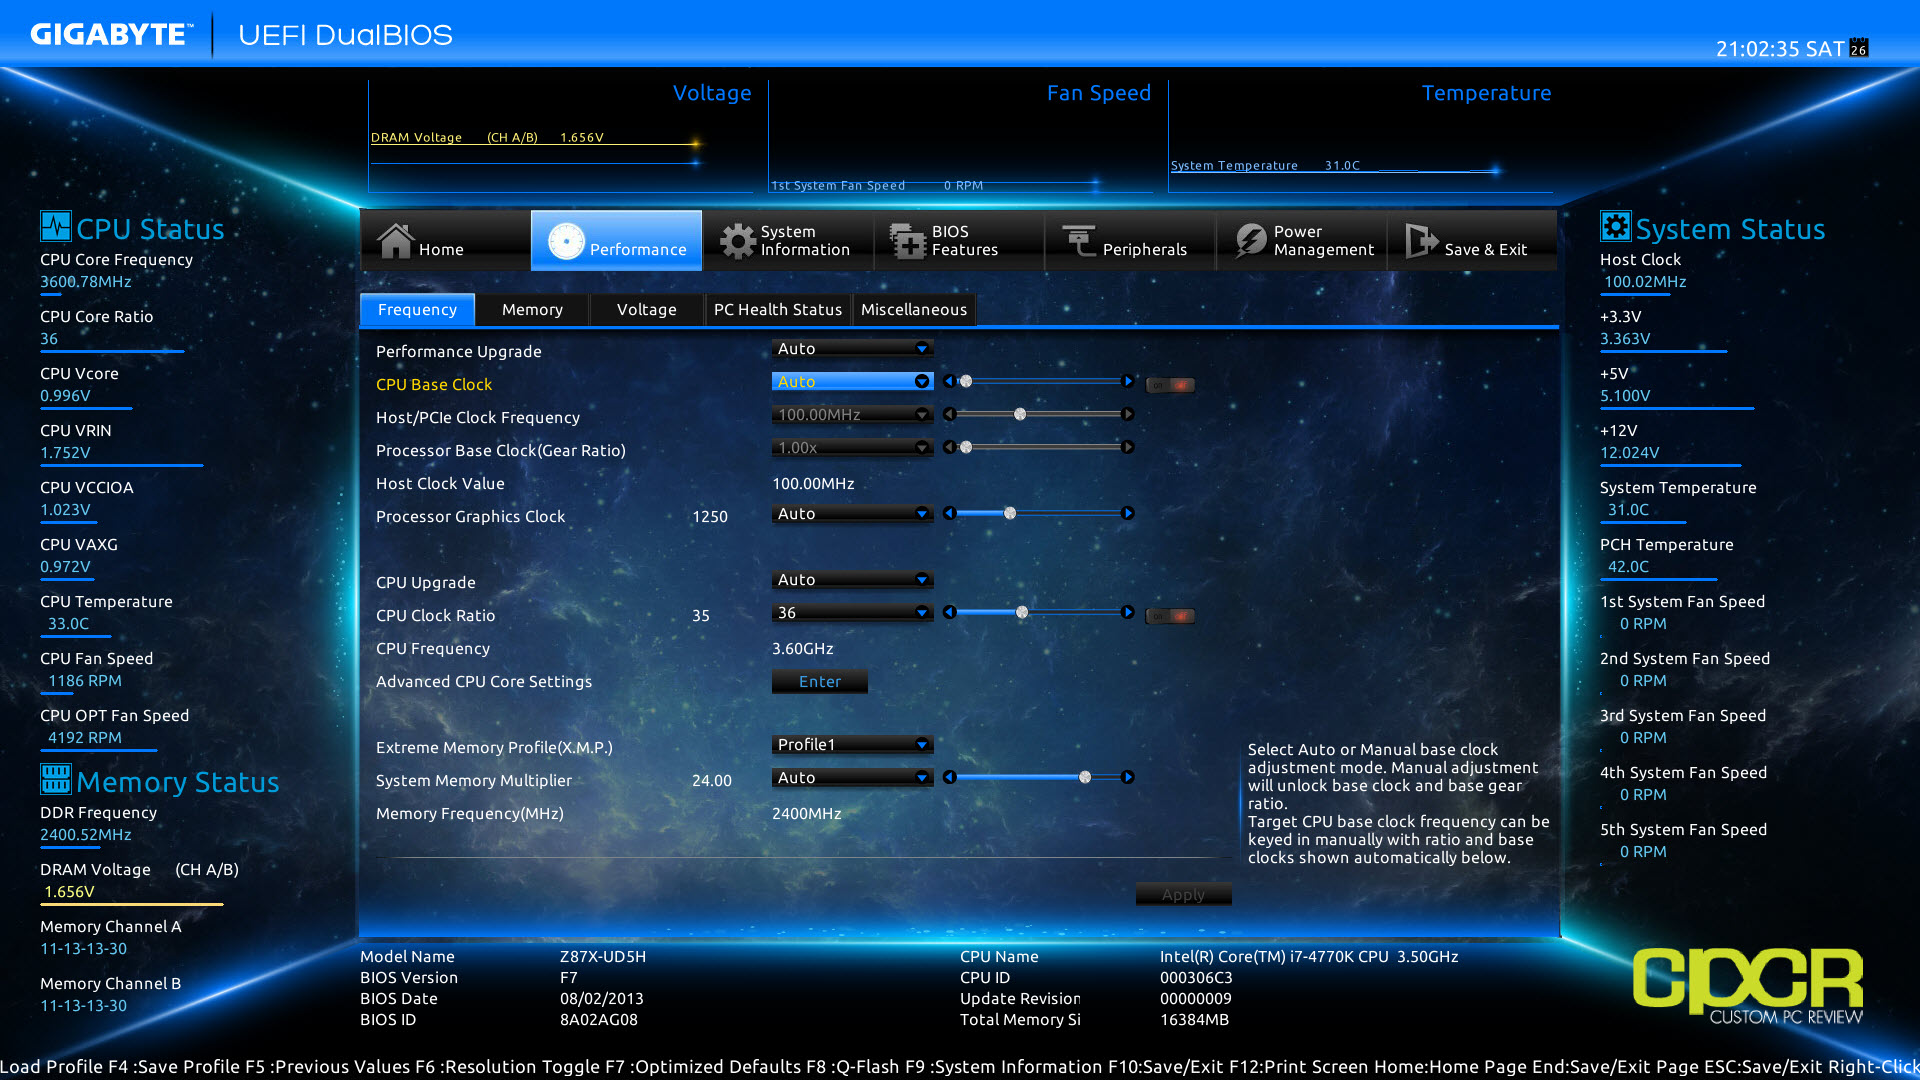Decrease Processor Base Clock Gear Ratio arrow
Screen dimensions: 1920x1080
click(949, 447)
